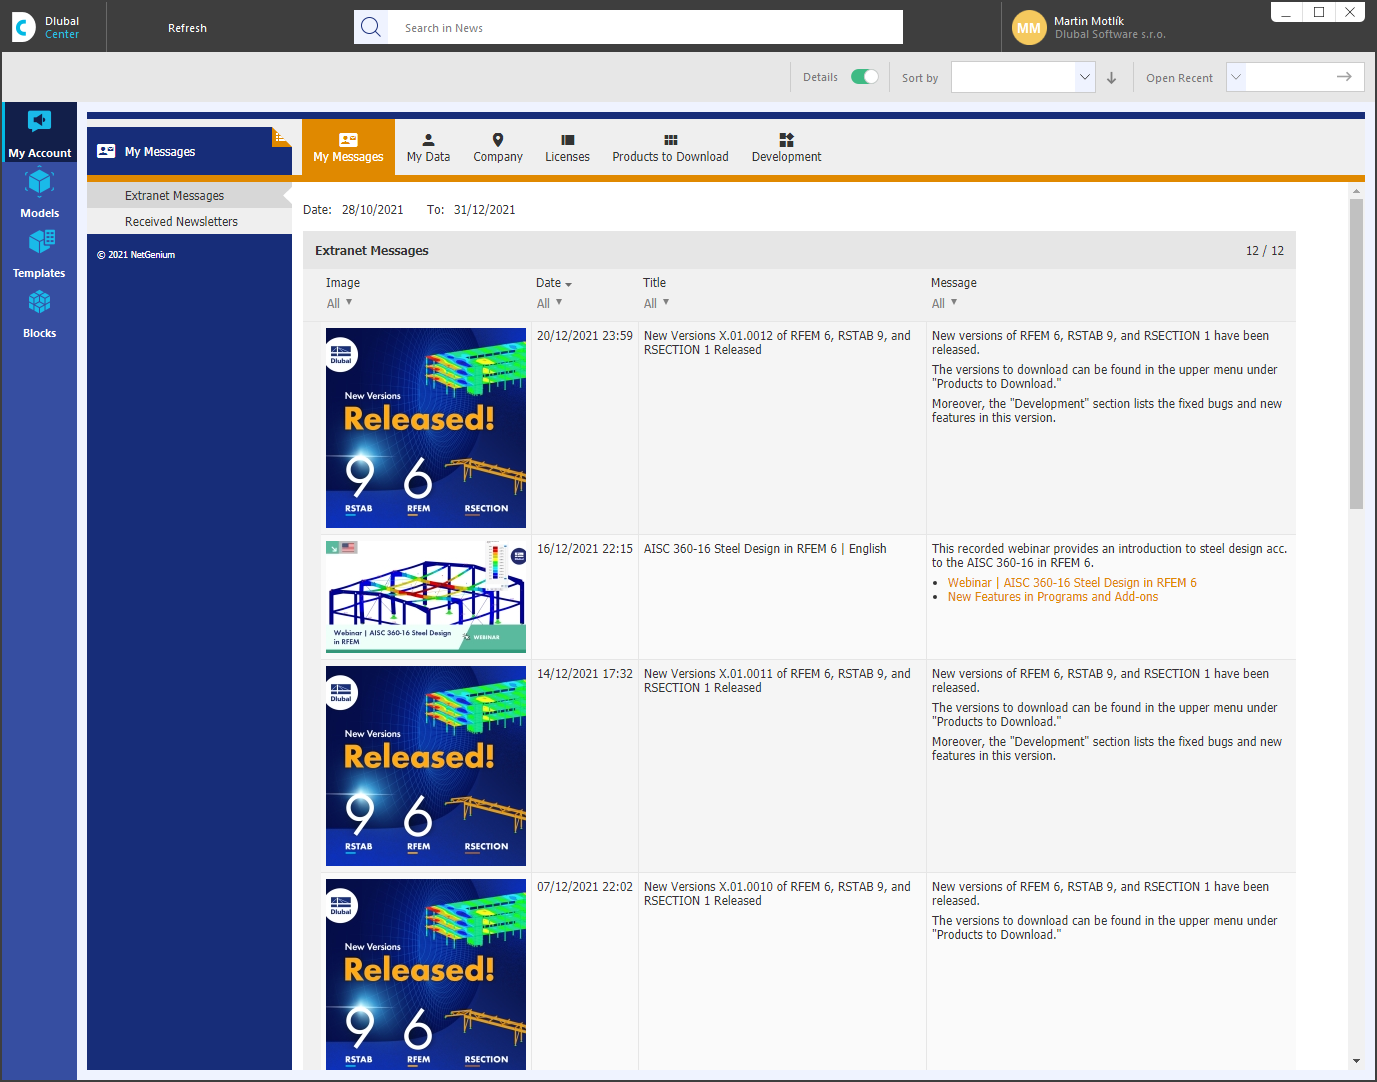Click the sort direction arrow icon
1377x1082 pixels.
(x=1111, y=78)
